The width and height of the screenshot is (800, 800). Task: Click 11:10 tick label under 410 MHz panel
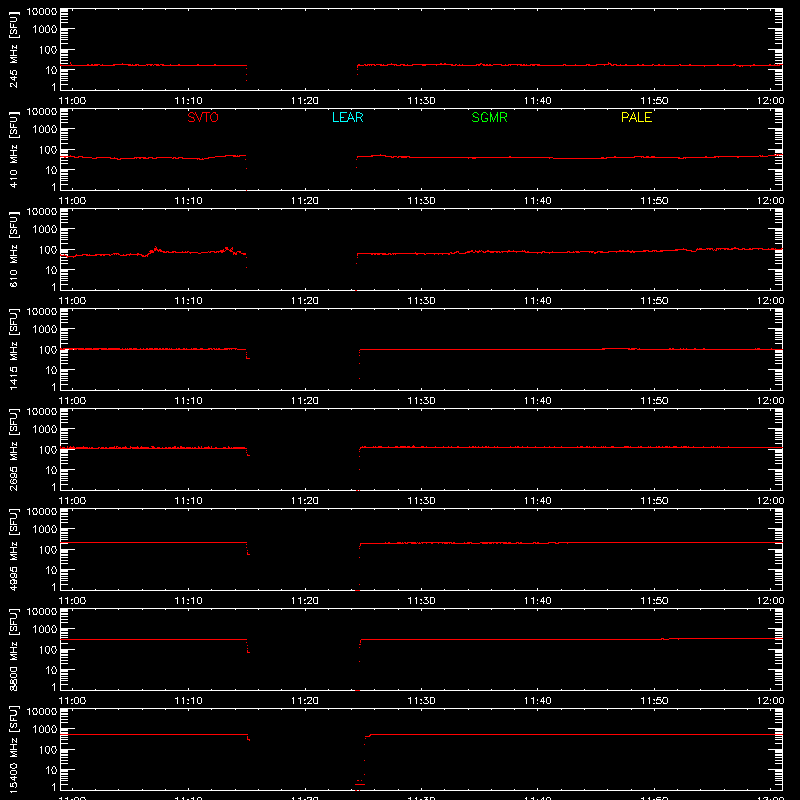[189, 201]
